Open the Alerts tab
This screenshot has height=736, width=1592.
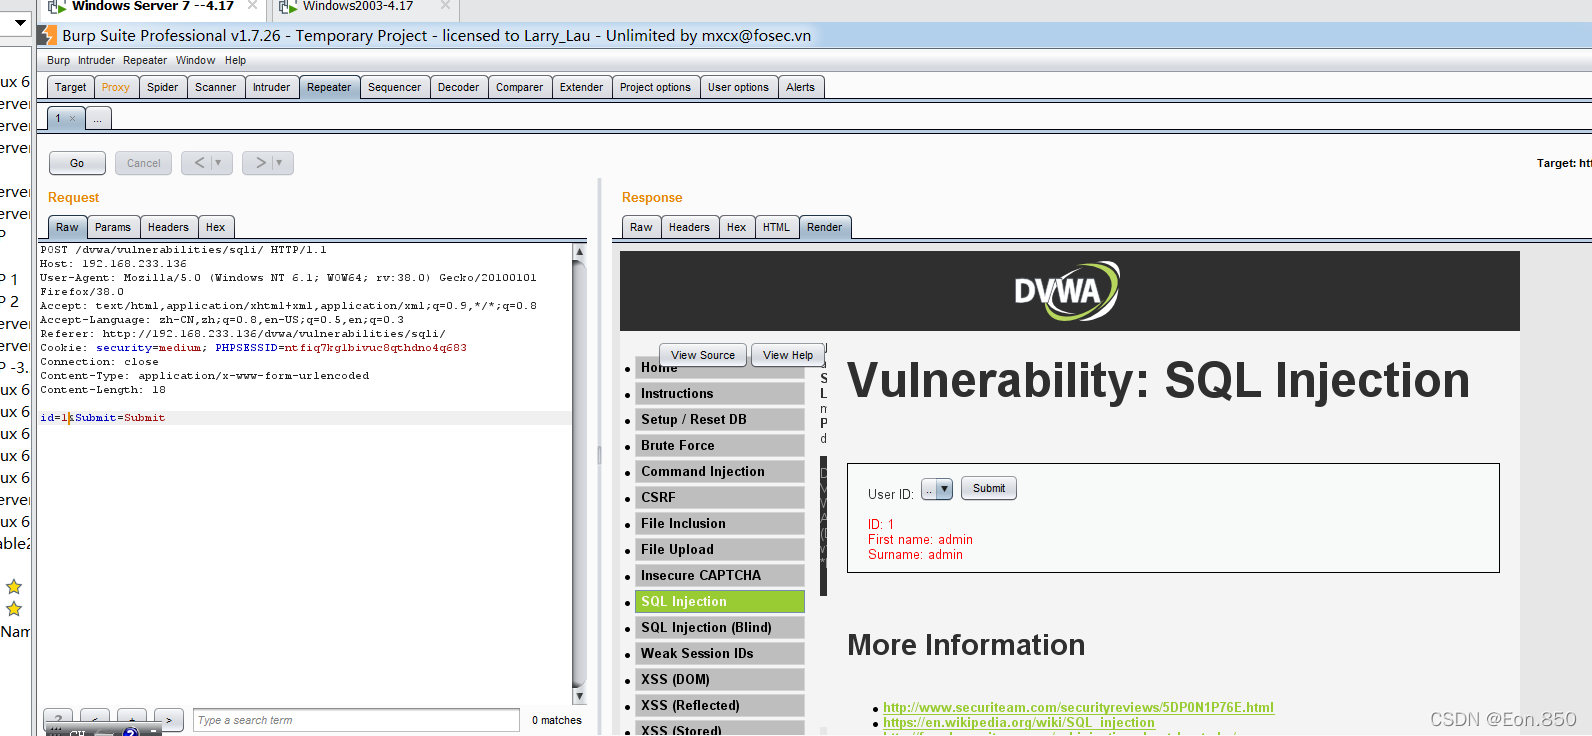pos(801,87)
